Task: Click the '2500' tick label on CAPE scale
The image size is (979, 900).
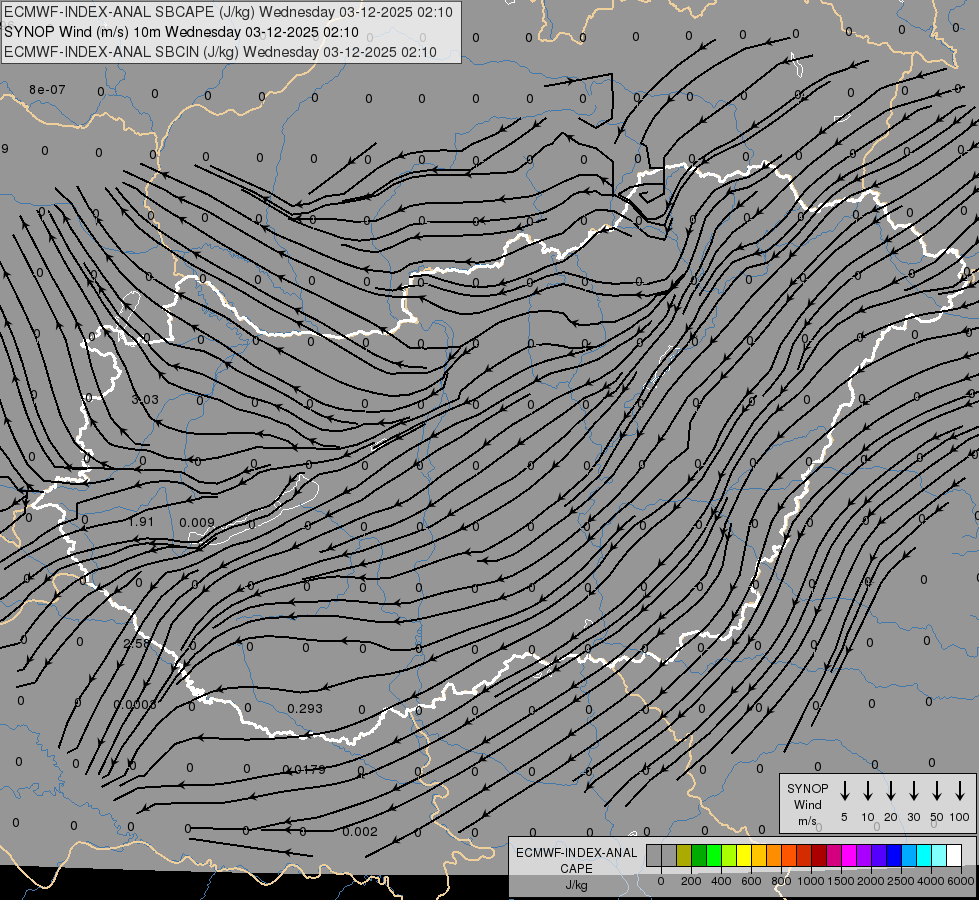Action: coord(901,881)
